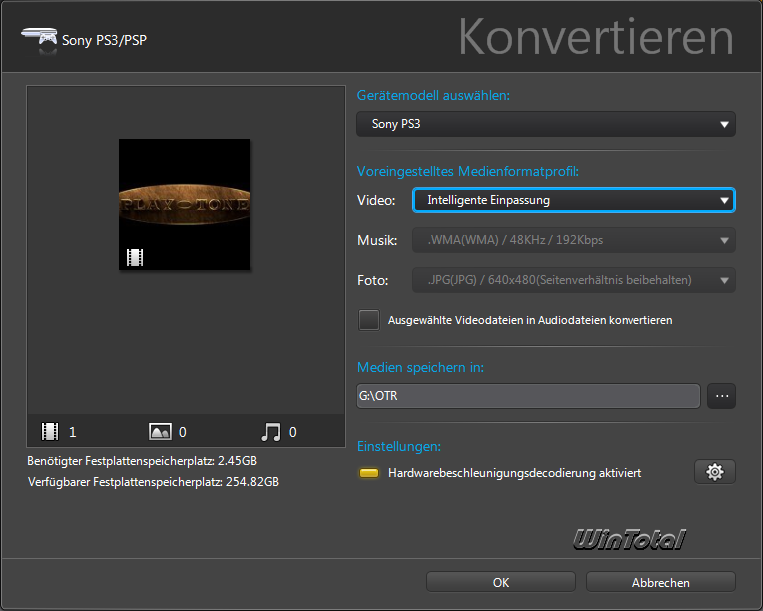Click the Sony PS3/PSP title text
Viewport: 763px width, 611px height.
pyautogui.click(x=104, y=40)
